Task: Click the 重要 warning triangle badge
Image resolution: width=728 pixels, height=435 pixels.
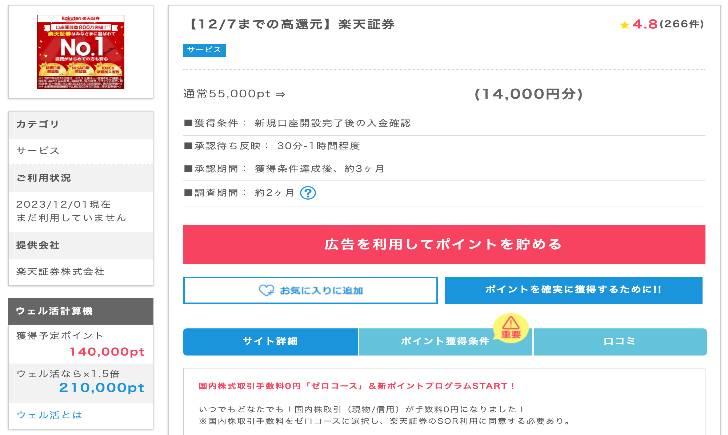Action: coord(511,326)
